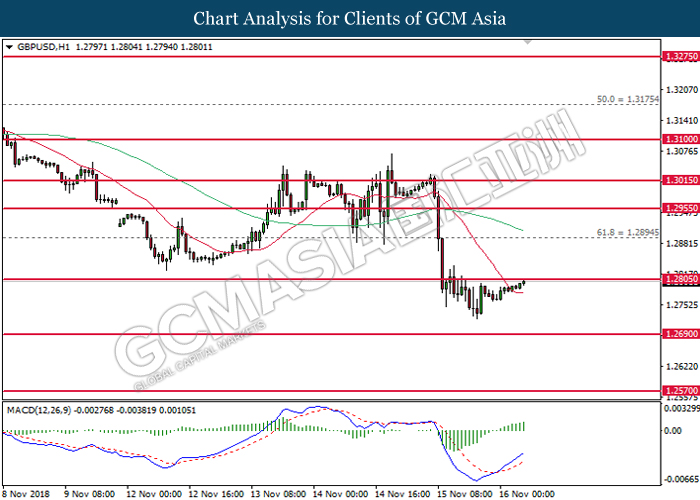Click the 61.8 = 1.28945 Fibonacci label
700x500 pixels.
click(x=628, y=232)
